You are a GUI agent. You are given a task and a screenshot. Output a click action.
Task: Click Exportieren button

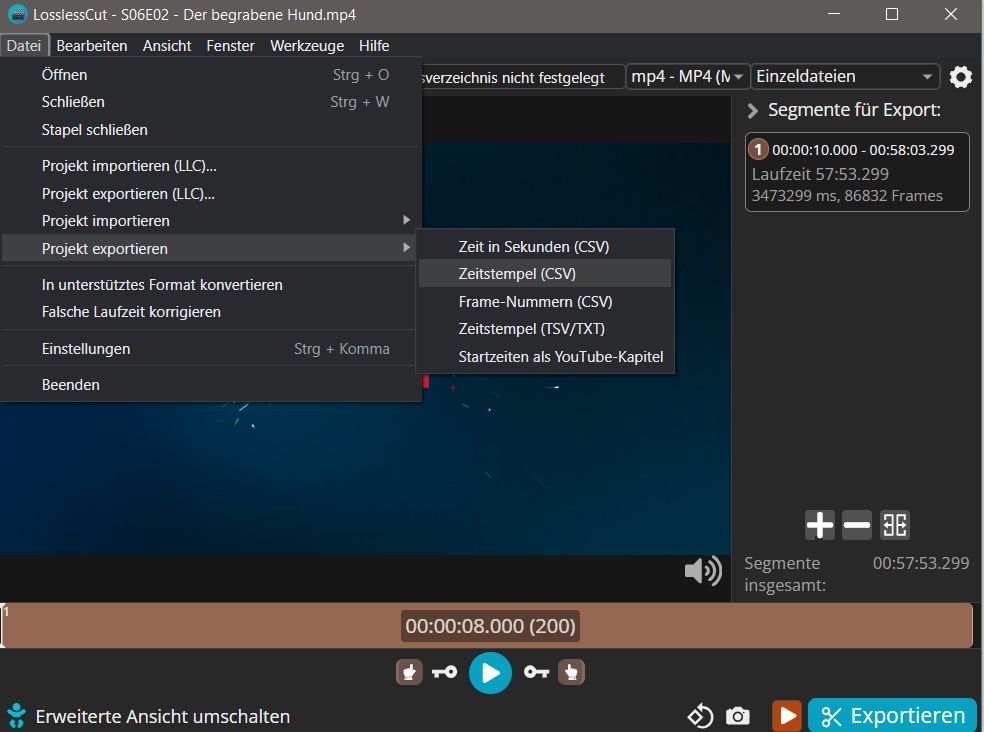892,716
